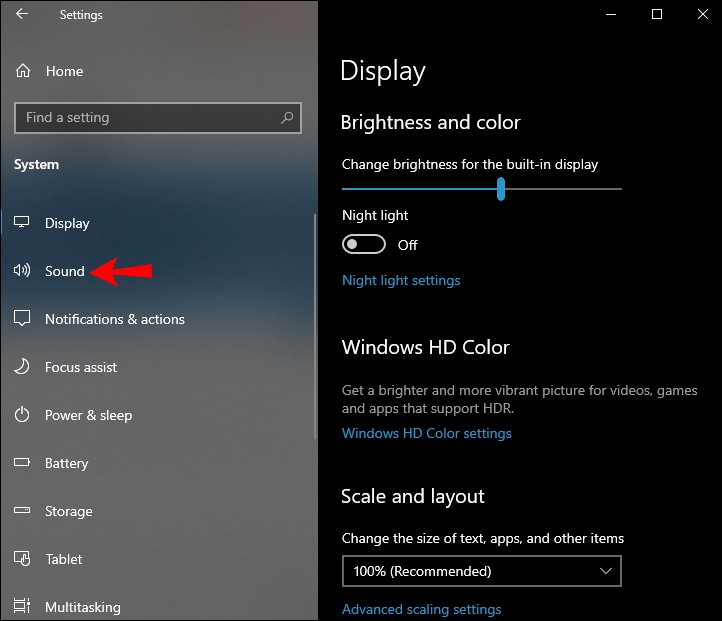Go to Settings Home
722x621 pixels.
click(x=158, y=71)
